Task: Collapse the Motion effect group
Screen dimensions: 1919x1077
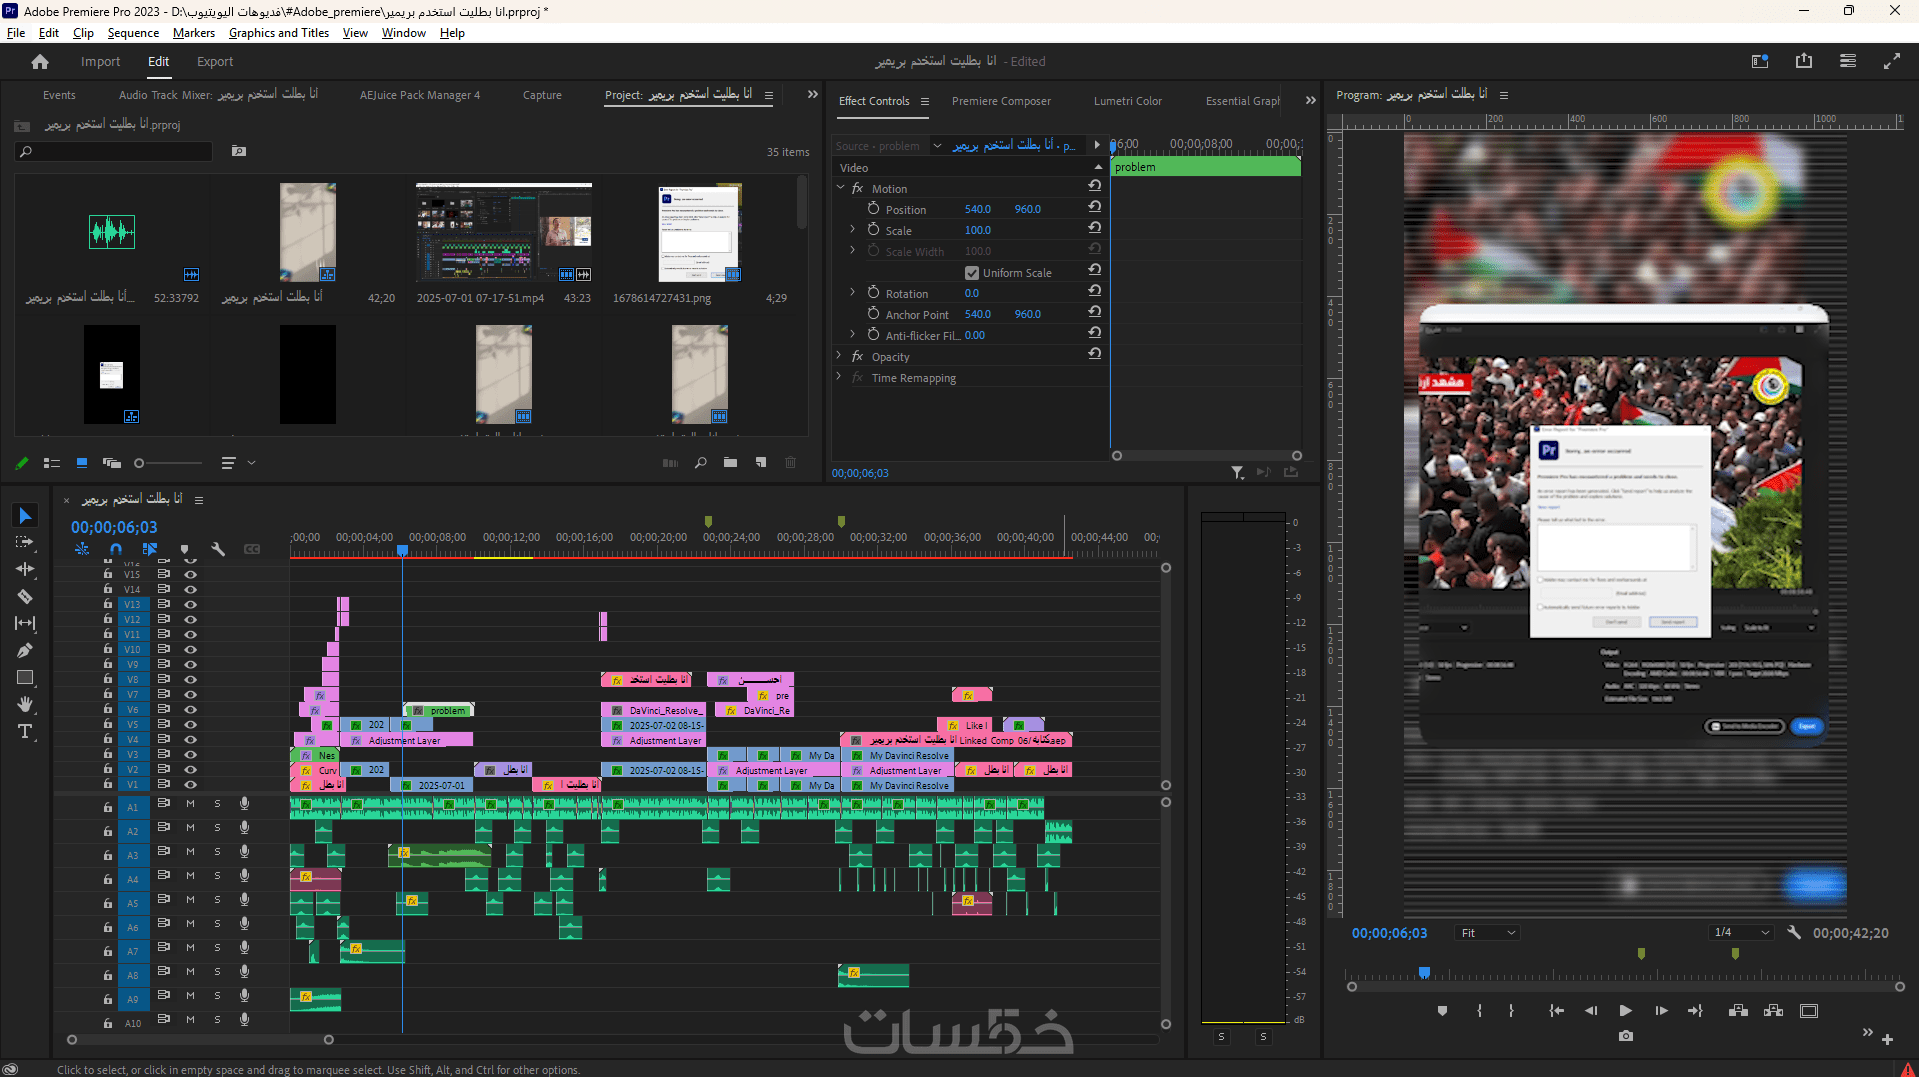Action: (840, 188)
